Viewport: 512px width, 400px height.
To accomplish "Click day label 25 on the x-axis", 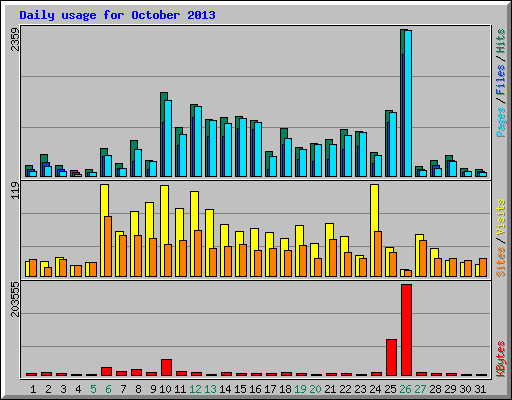I will tap(390, 389).
